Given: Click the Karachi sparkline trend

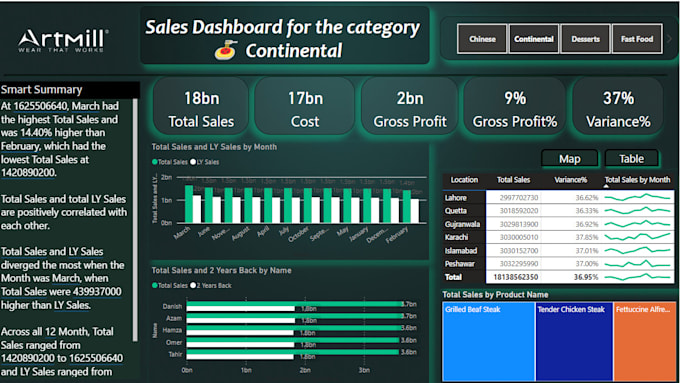Looking at the screenshot, I should tap(637, 237).
